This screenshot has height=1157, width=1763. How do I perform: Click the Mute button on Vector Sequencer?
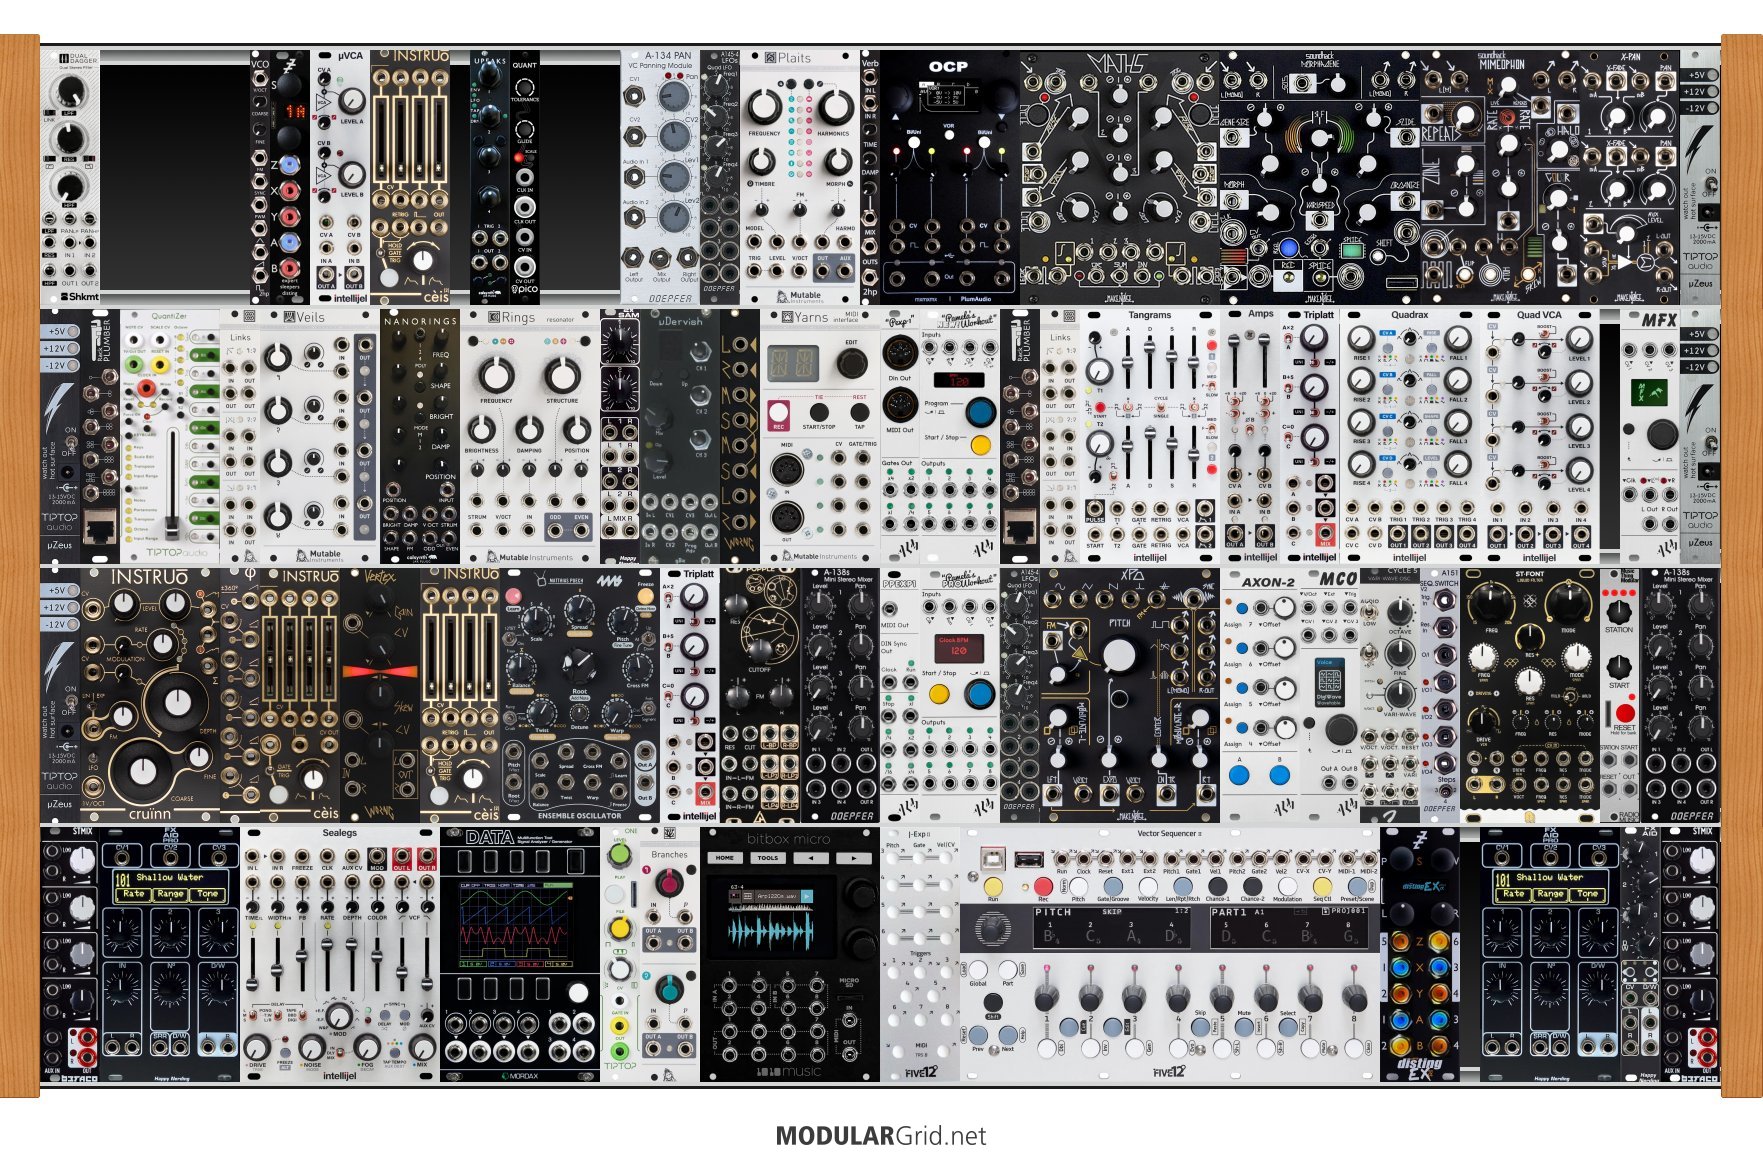[1244, 1026]
